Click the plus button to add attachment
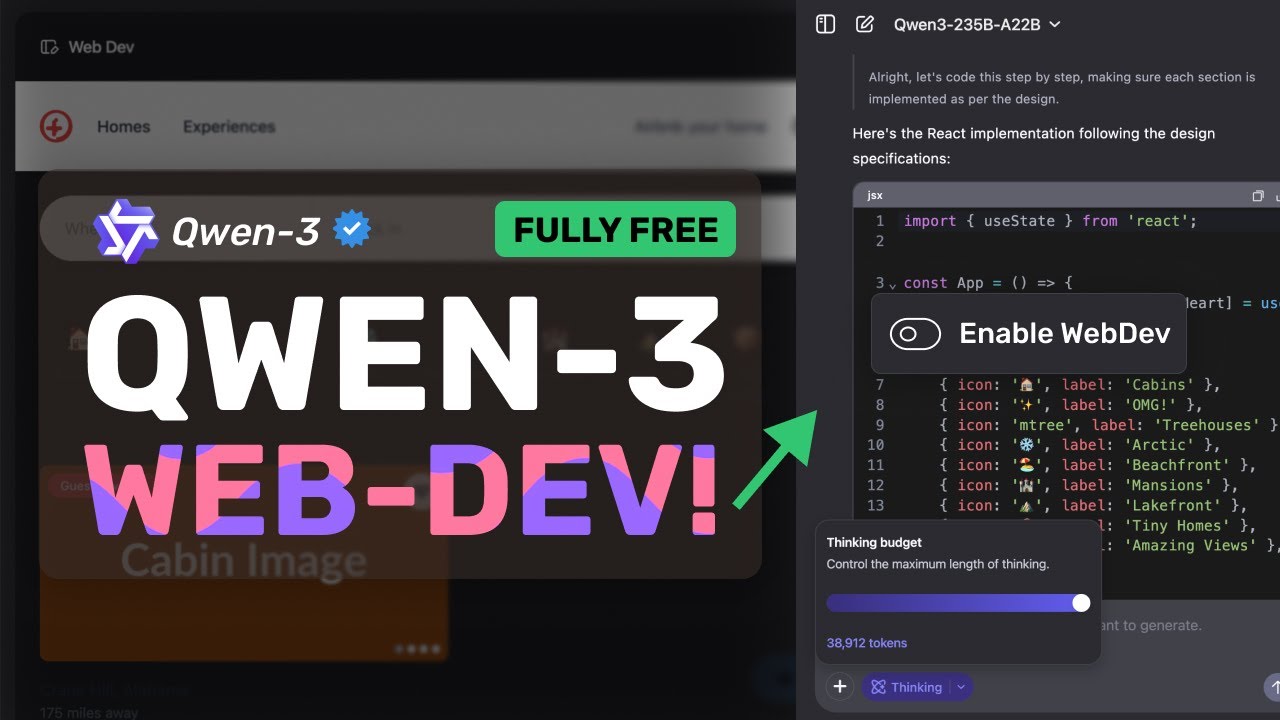Viewport: 1280px width, 720px height. (x=840, y=687)
